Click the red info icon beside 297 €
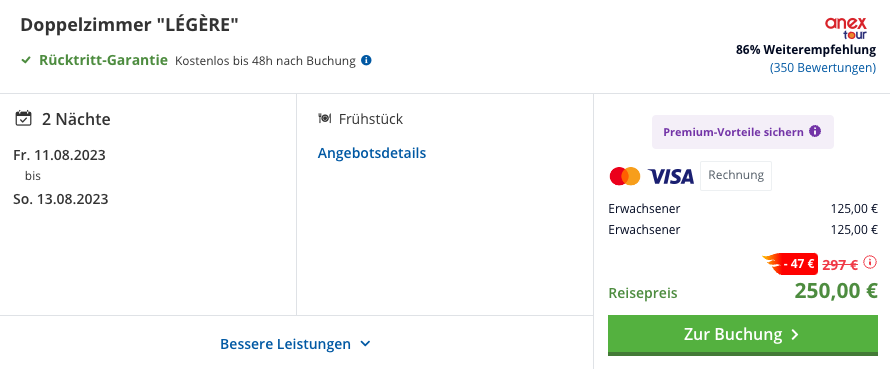 pyautogui.click(x=870, y=262)
